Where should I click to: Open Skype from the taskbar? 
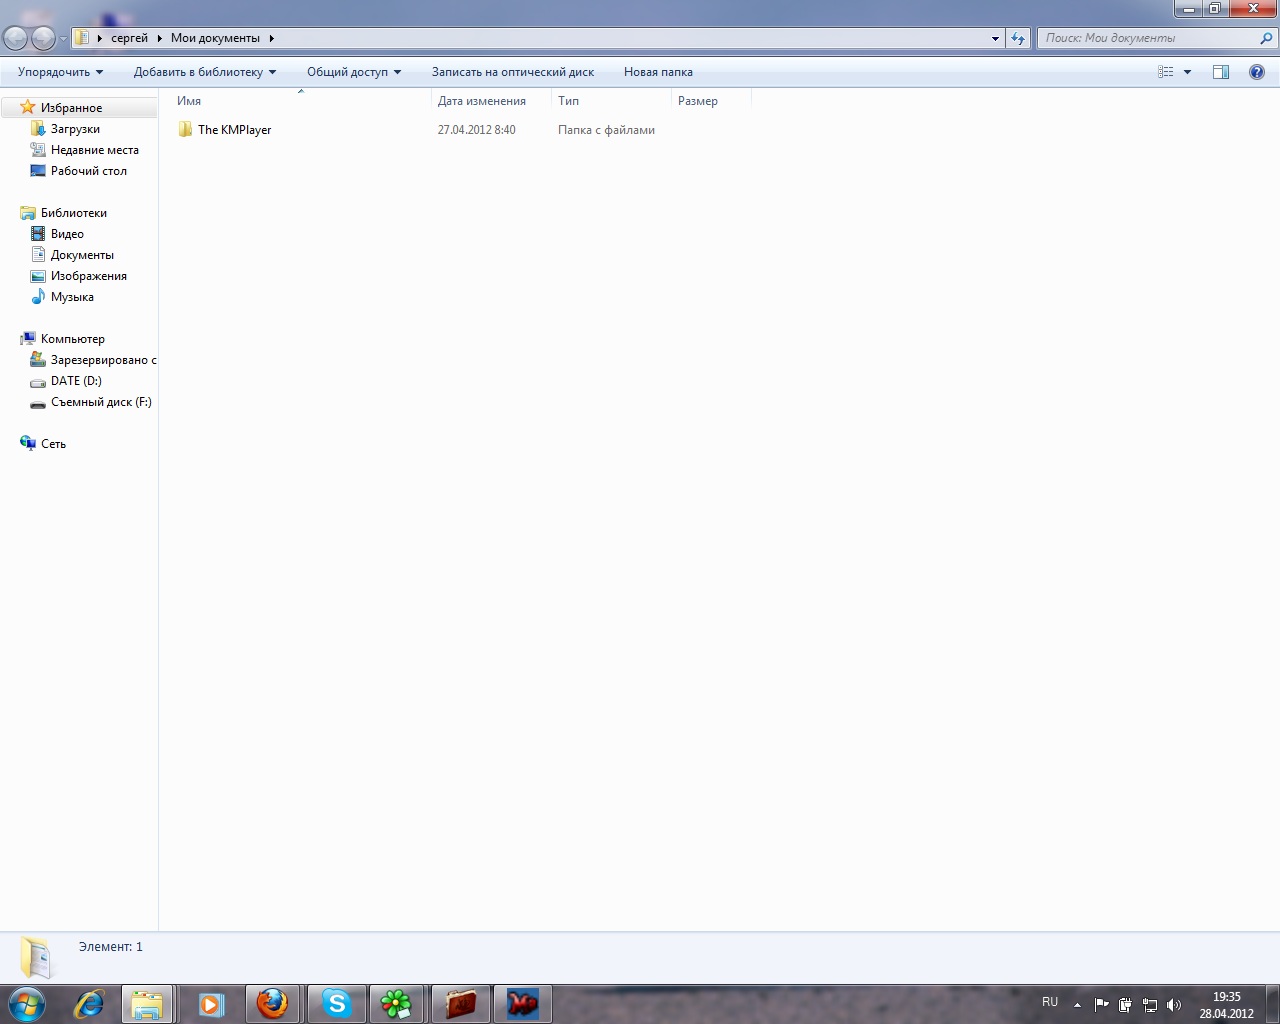pyautogui.click(x=336, y=1003)
